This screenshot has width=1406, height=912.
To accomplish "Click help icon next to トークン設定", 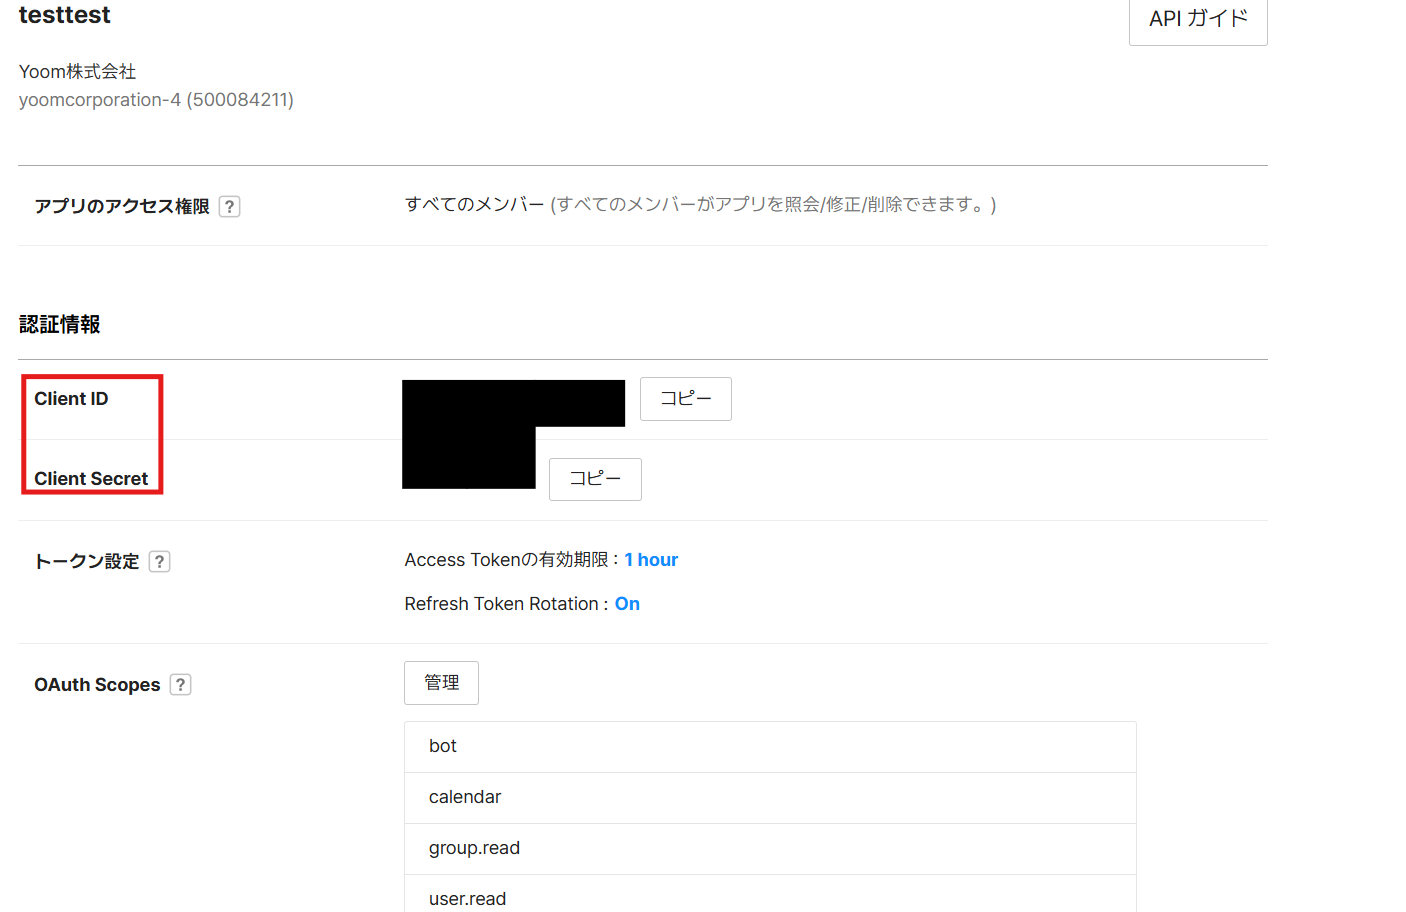I will [x=159, y=562].
